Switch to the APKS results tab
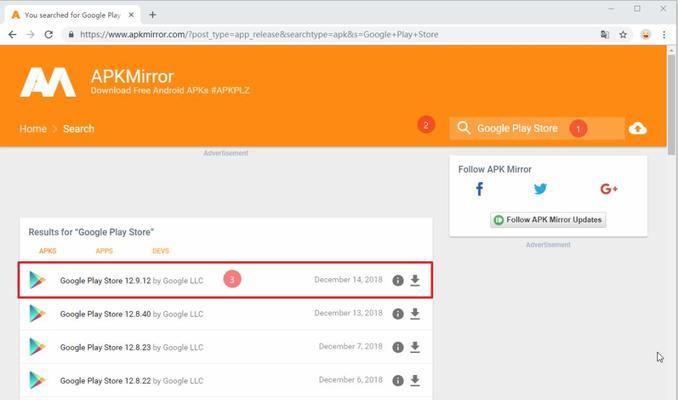The height and width of the screenshot is (400, 678). (x=48, y=251)
